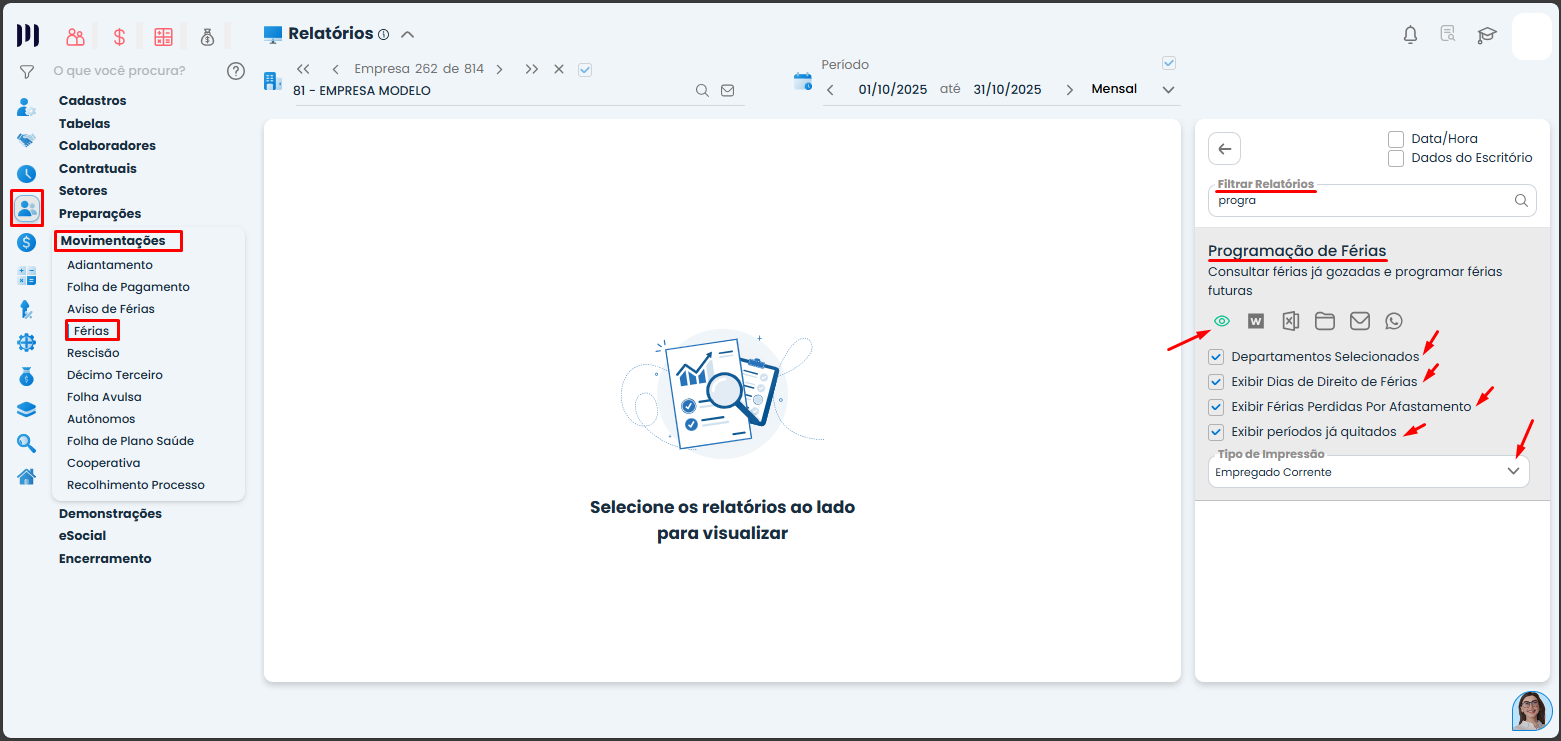1561x741 pixels.
Task: Click the eye icon to preview report
Action: tap(1221, 321)
